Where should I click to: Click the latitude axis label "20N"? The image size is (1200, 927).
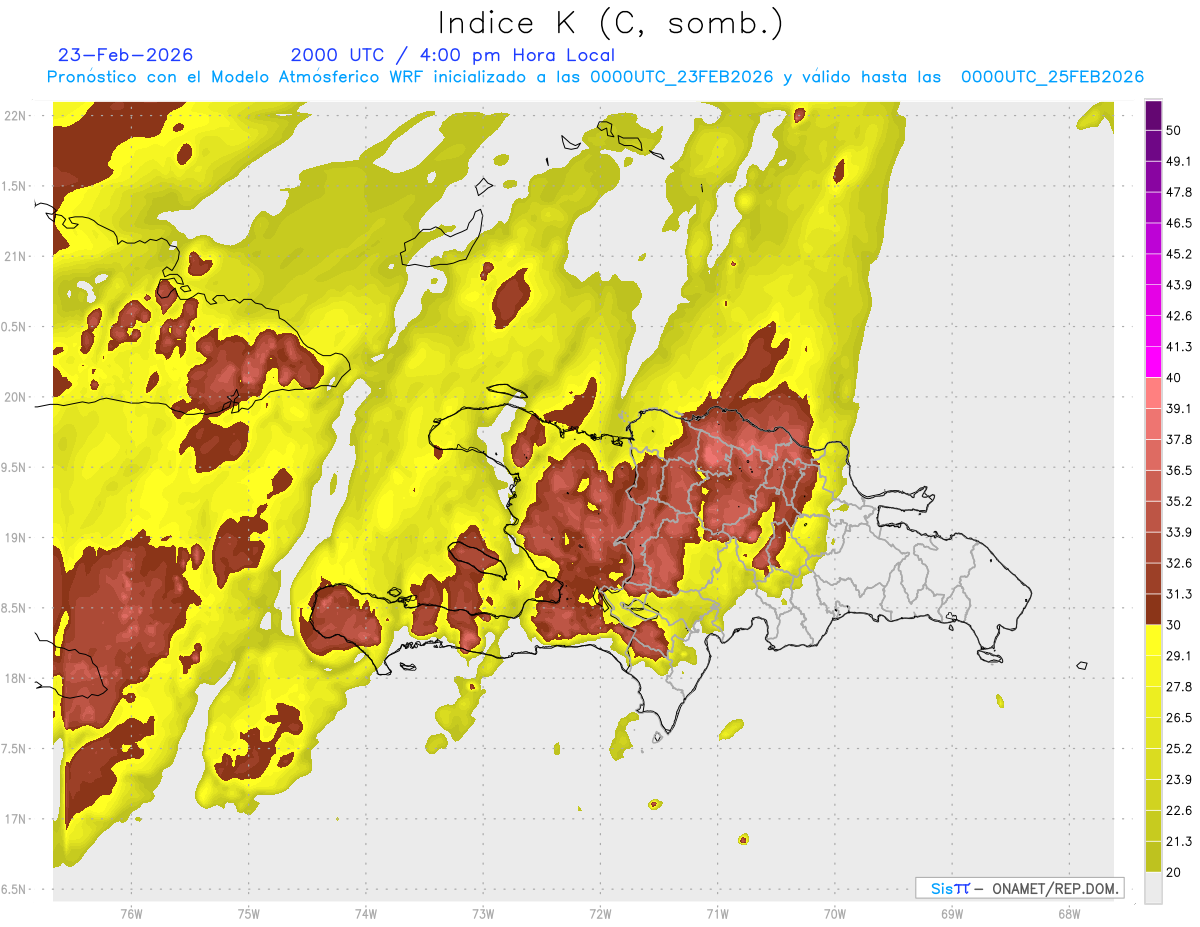point(15,397)
